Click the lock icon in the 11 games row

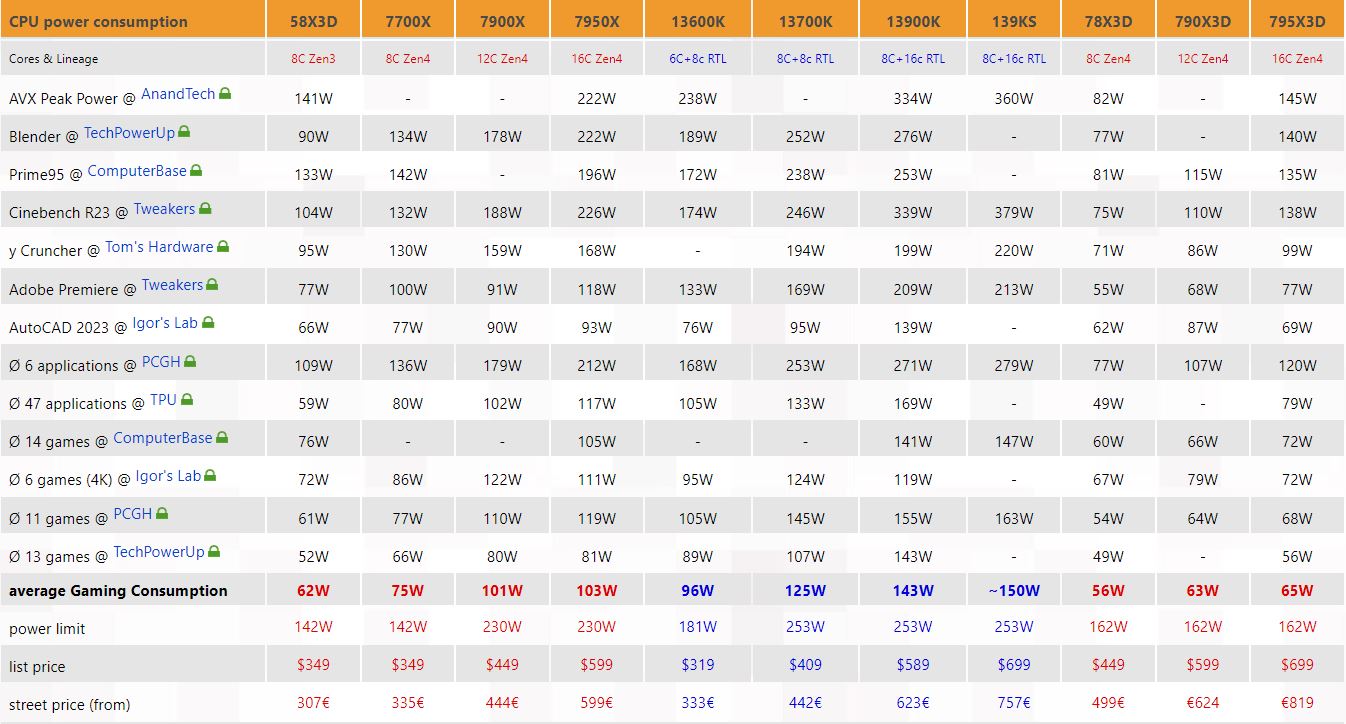(x=162, y=513)
